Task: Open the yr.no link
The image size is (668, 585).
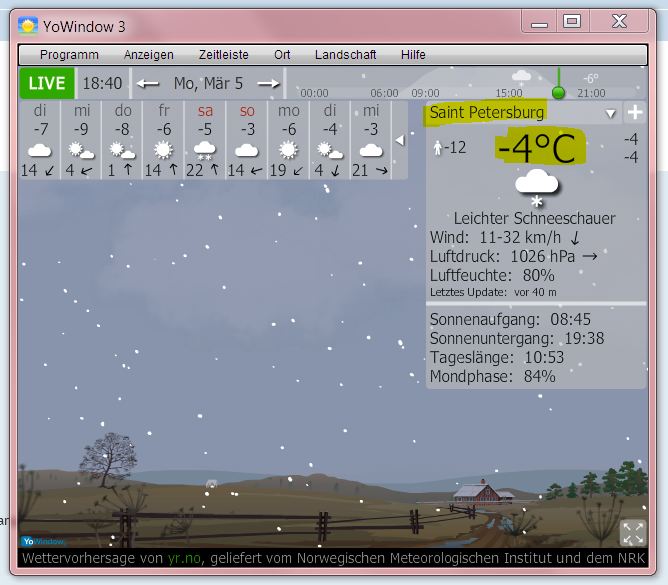Action: [x=184, y=558]
